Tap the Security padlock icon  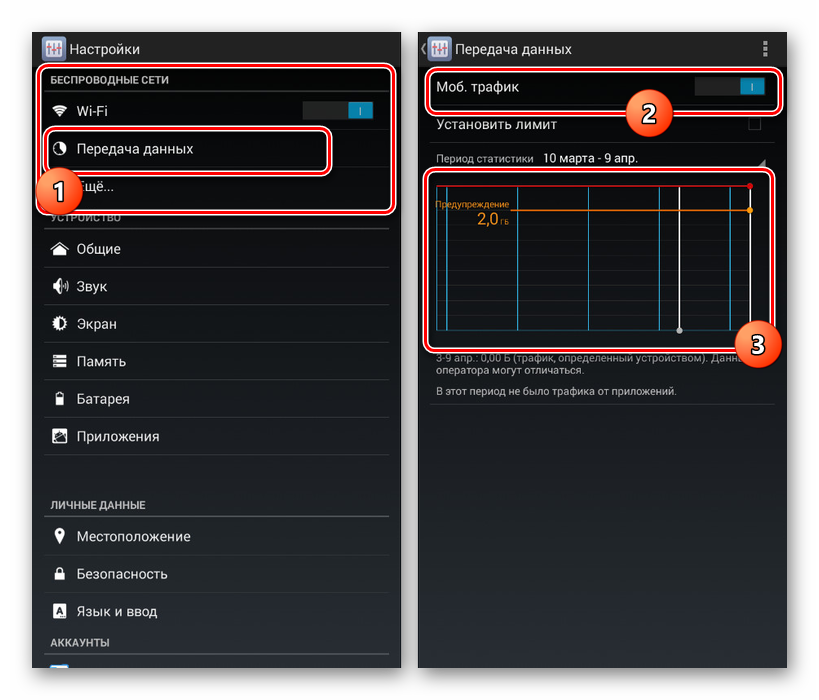click(x=59, y=574)
